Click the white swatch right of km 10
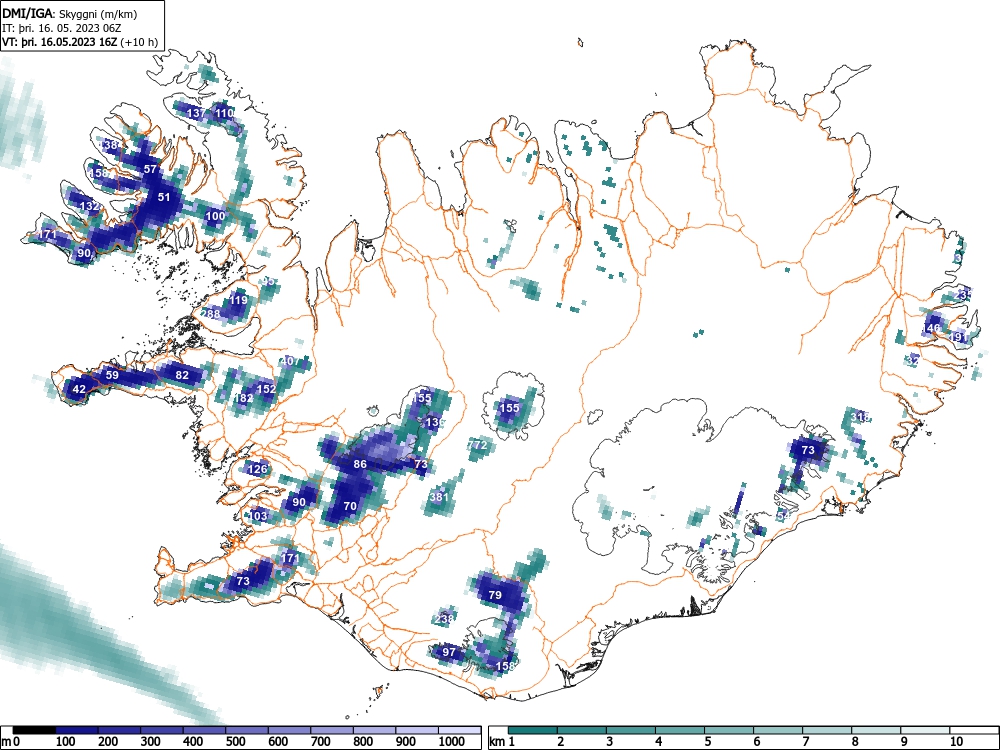The height and width of the screenshot is (750, 1000). tap(973, 729)
